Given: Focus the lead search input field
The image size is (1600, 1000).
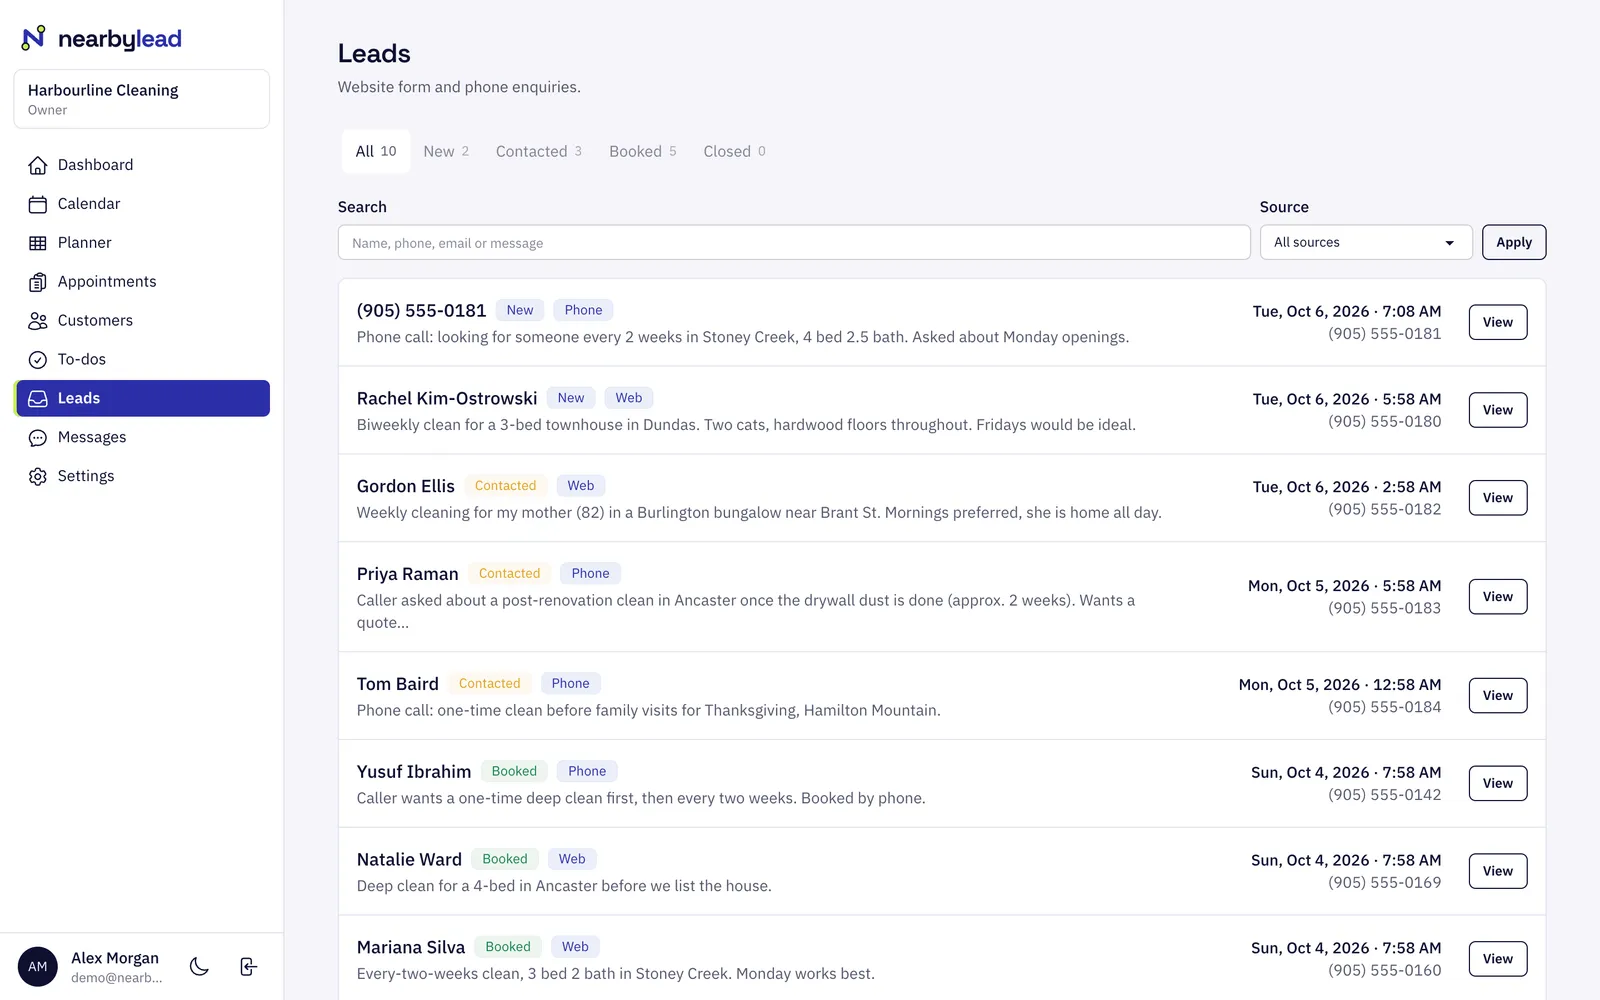Looking at the screenshot, I should [x=794, y=242].
